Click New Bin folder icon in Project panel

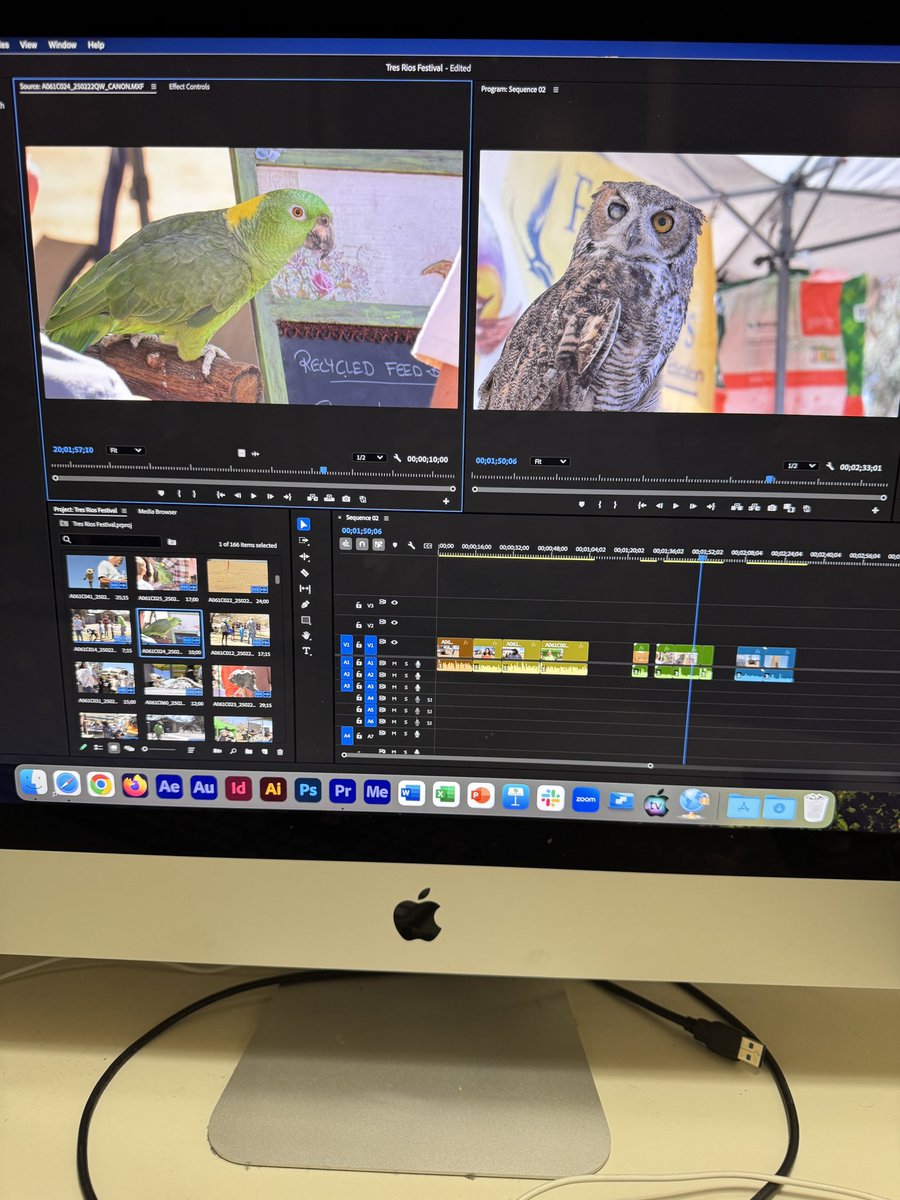(x=250, y=750)
